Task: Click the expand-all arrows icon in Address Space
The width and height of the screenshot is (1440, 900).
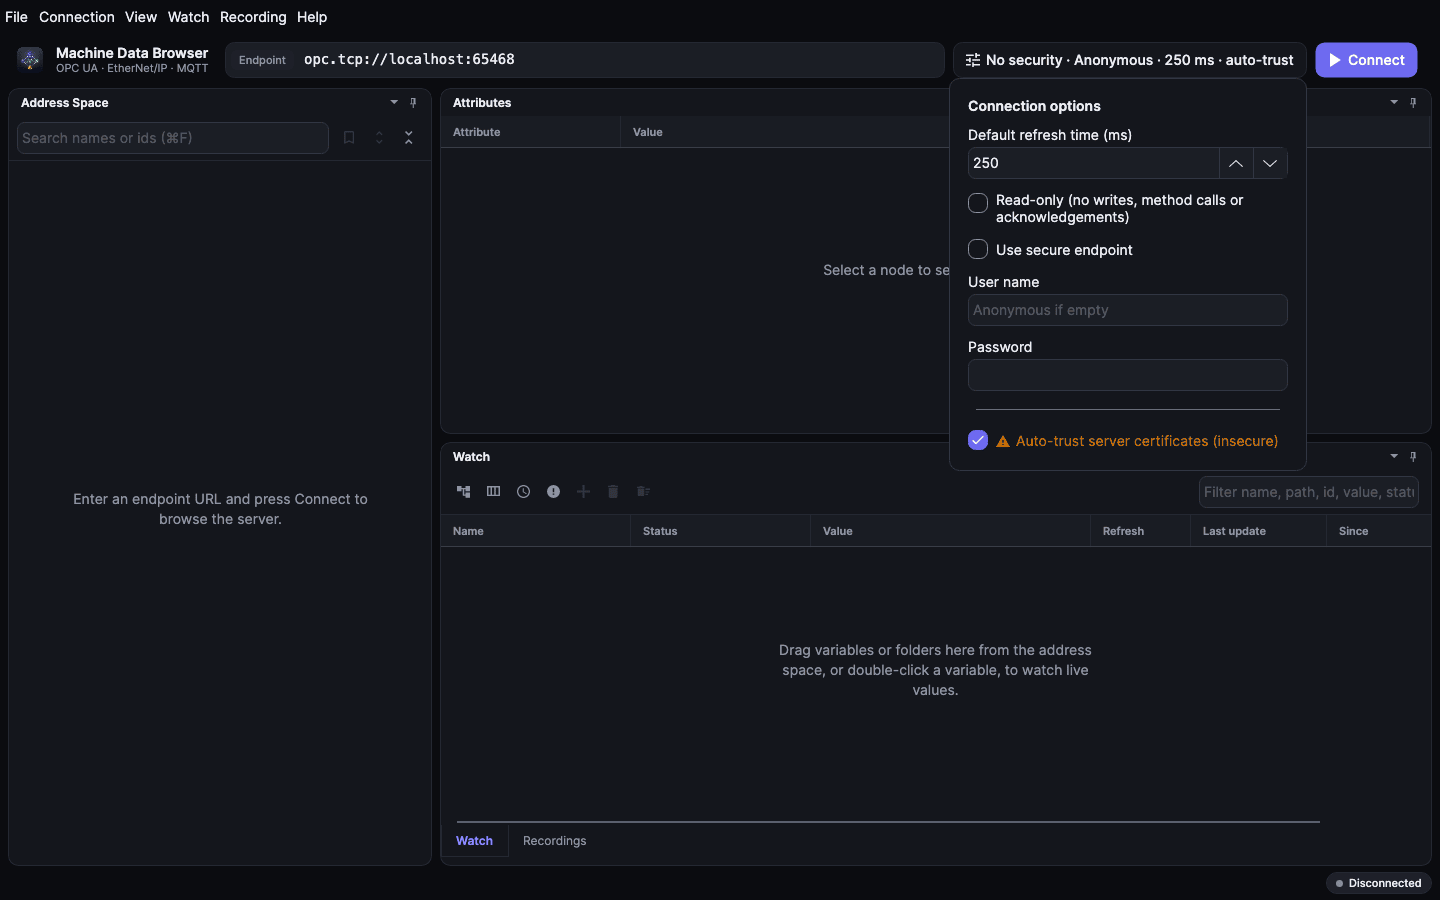Action: coord(379,138)
